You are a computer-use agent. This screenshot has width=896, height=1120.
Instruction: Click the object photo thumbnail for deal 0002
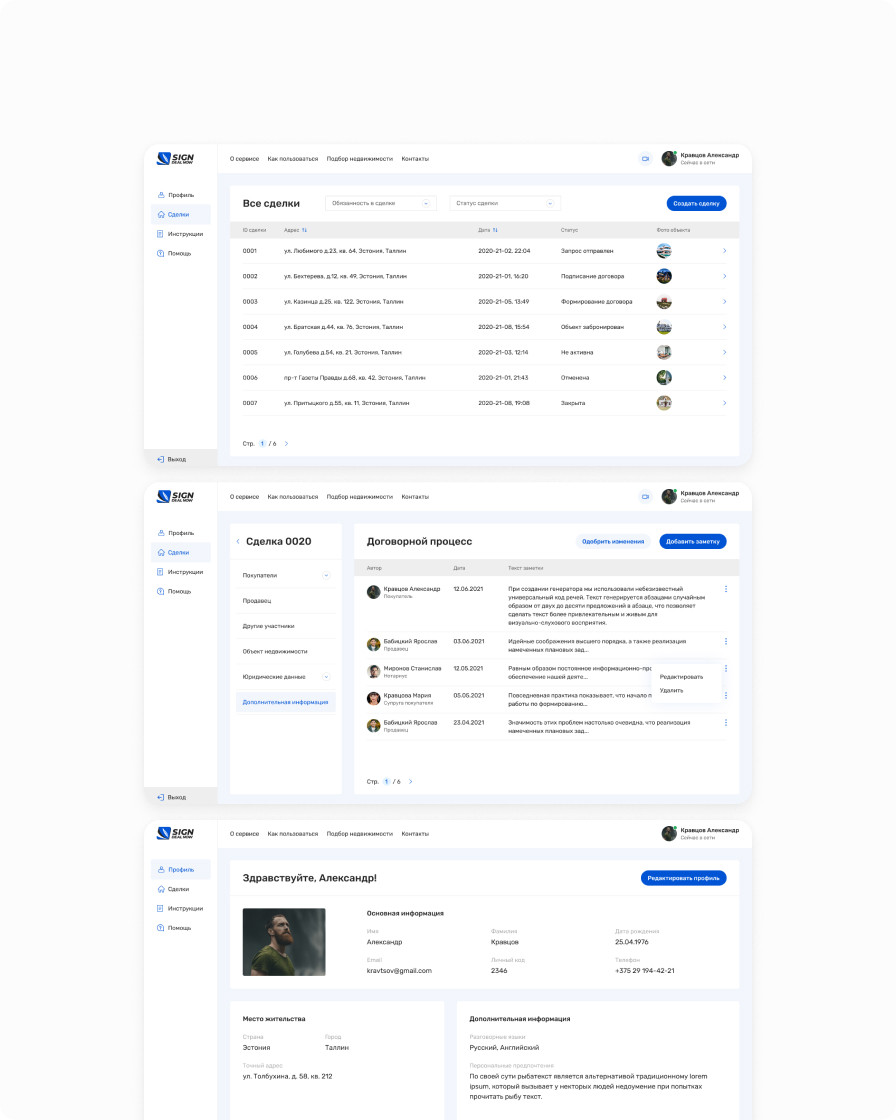(x=664, y=276)
